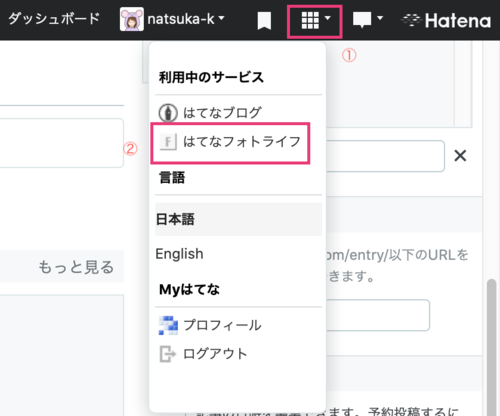This screenshot has width=500, height=416.
Task: Click the Myはてな heading
Action: tap(189, 289)
